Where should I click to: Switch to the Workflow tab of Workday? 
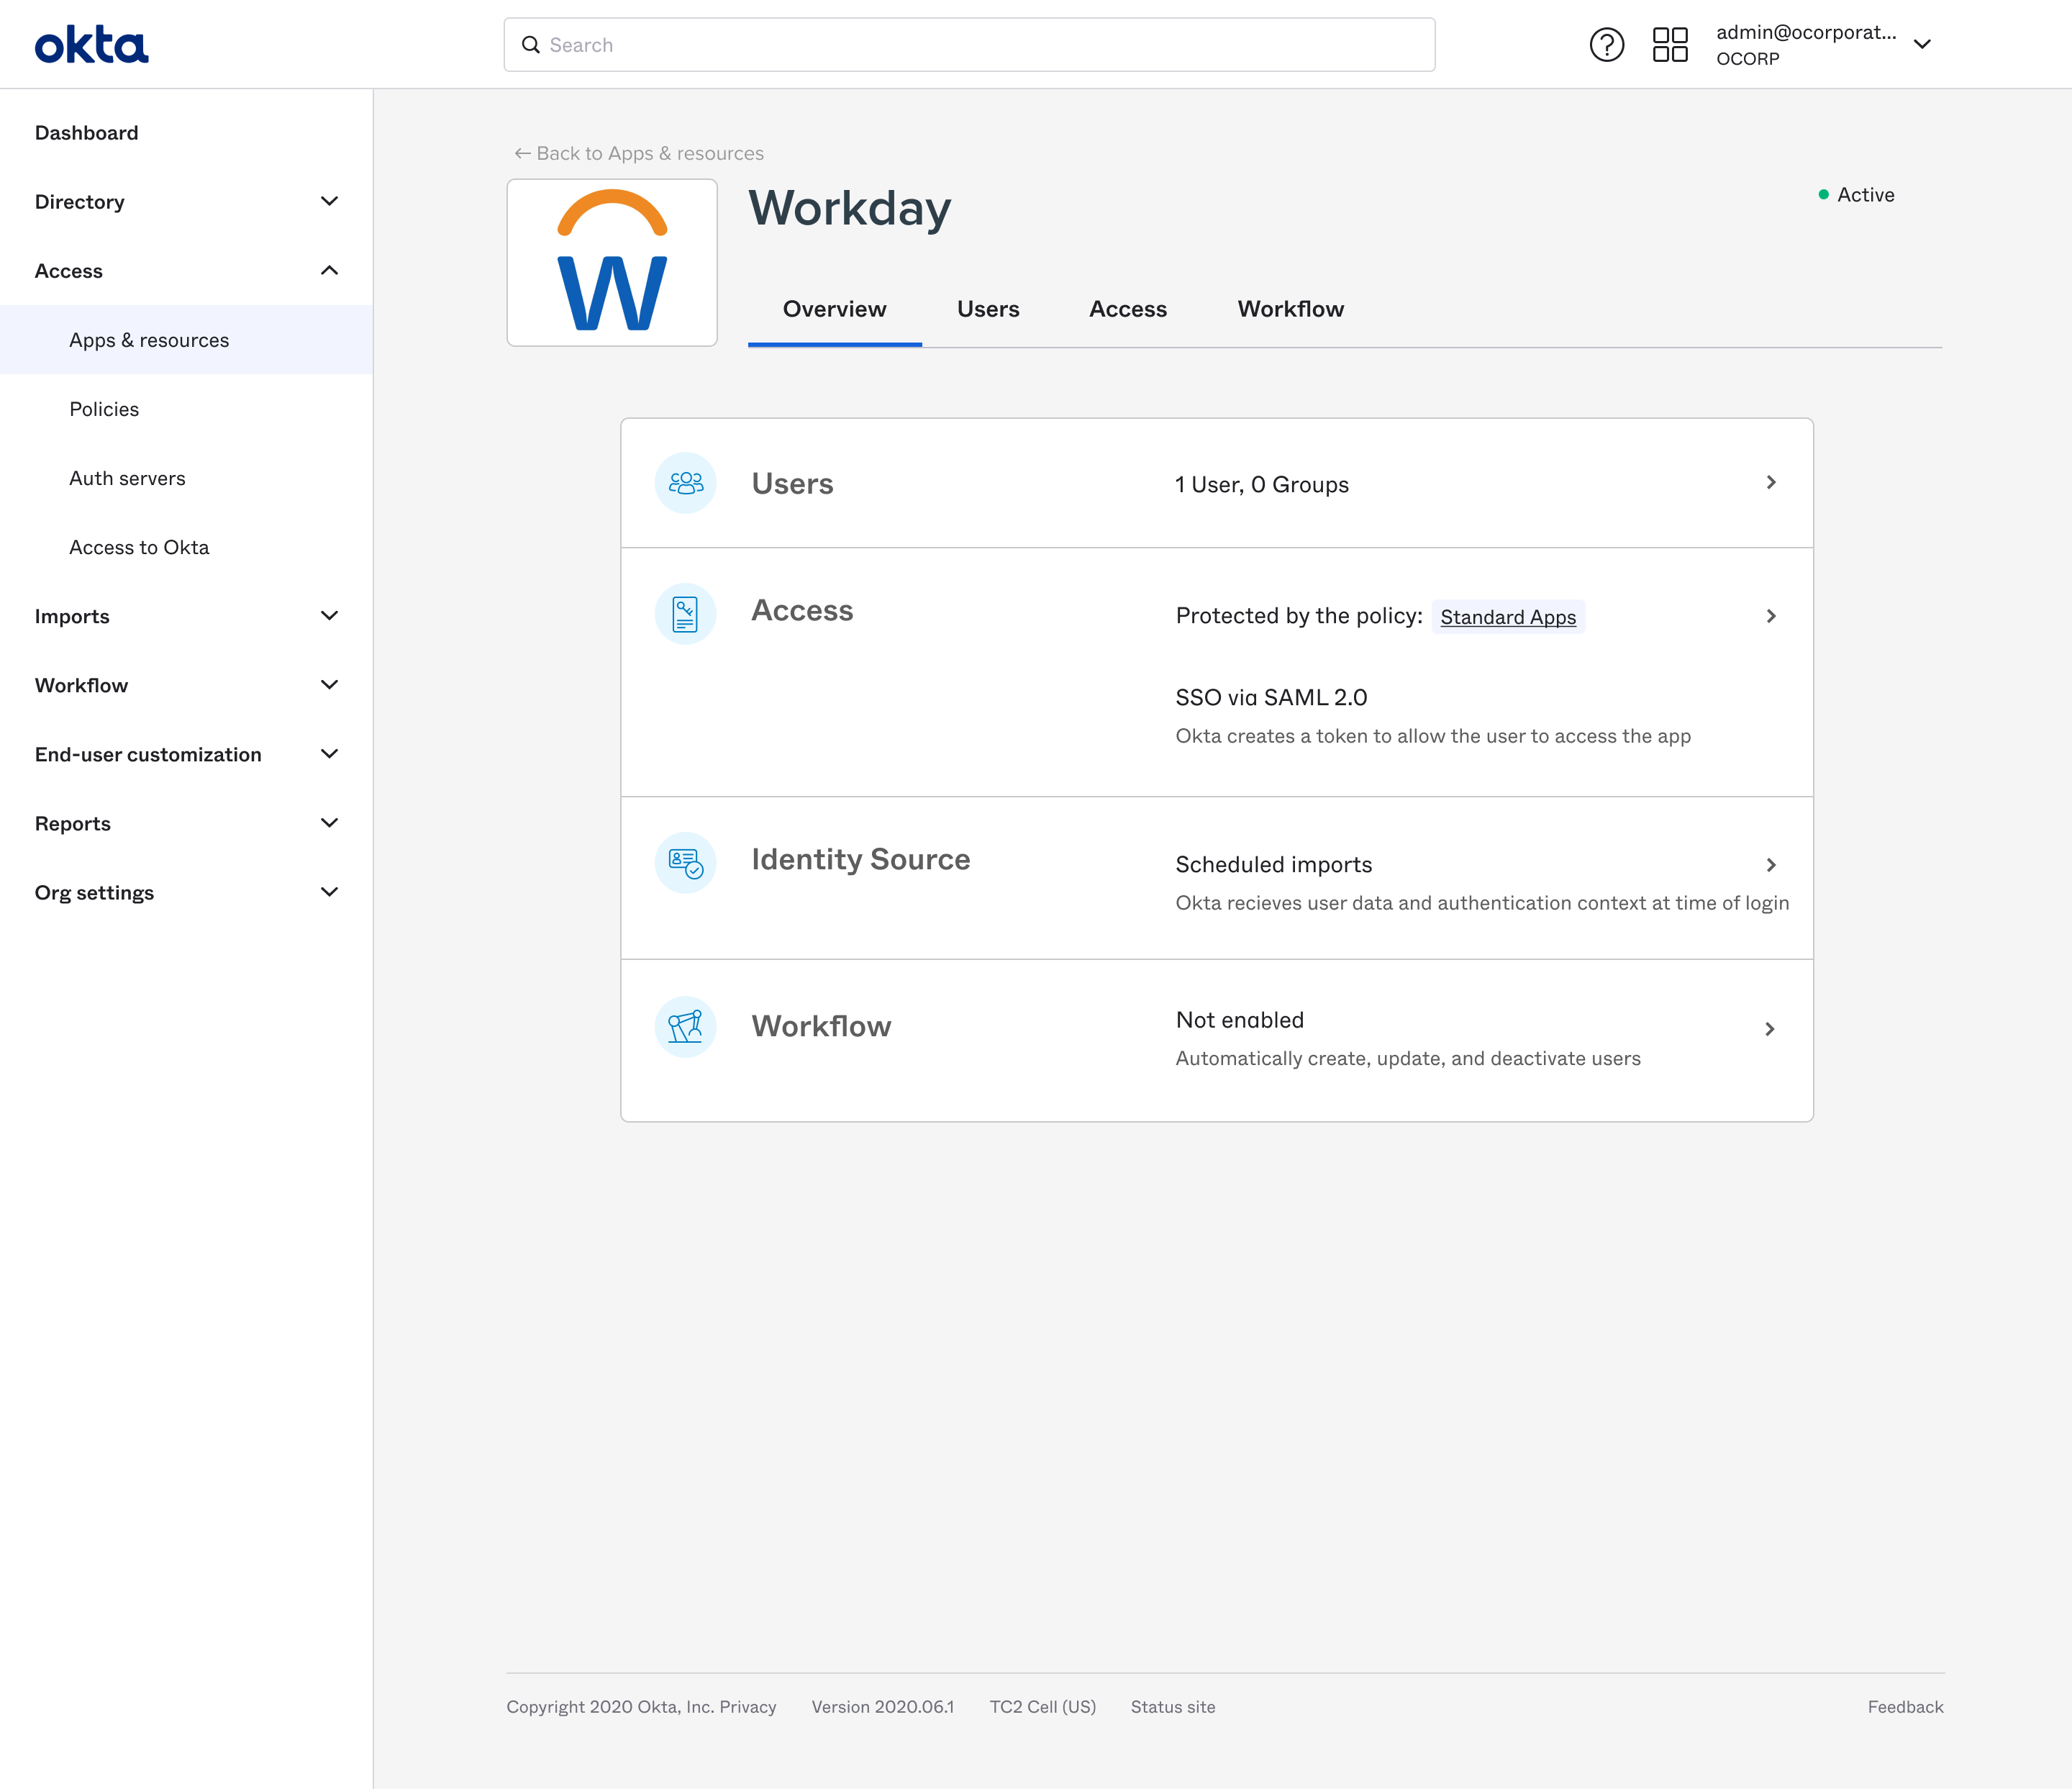point(1290,309)
